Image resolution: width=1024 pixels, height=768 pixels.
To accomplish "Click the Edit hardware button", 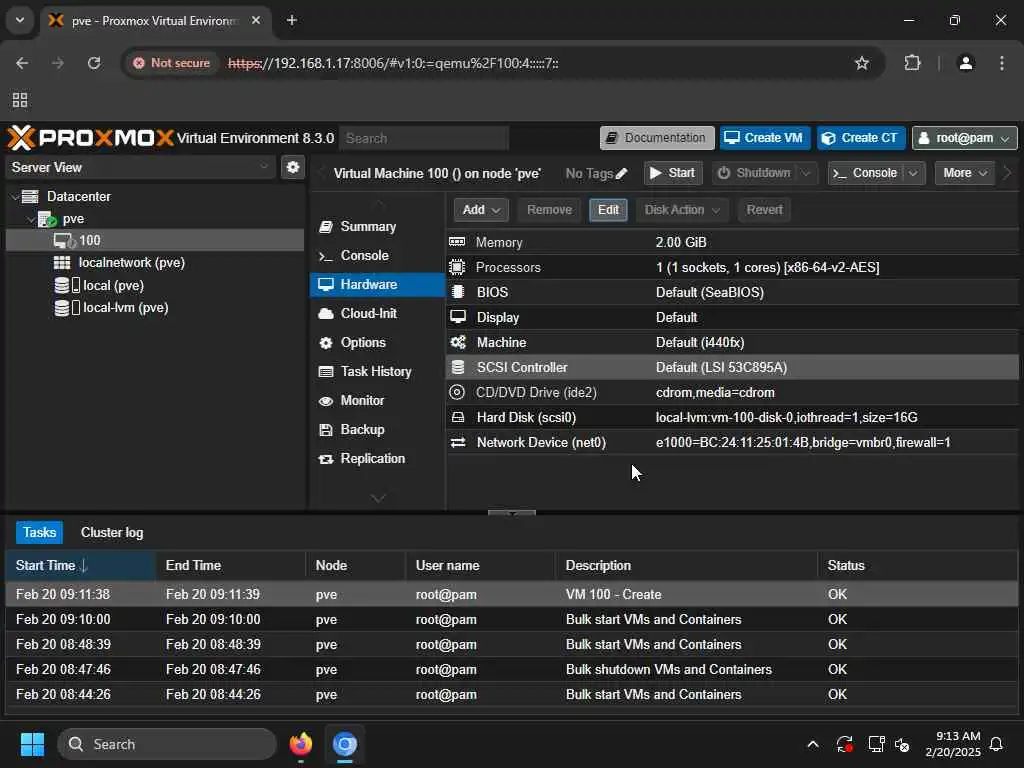I will coord(608,210).
